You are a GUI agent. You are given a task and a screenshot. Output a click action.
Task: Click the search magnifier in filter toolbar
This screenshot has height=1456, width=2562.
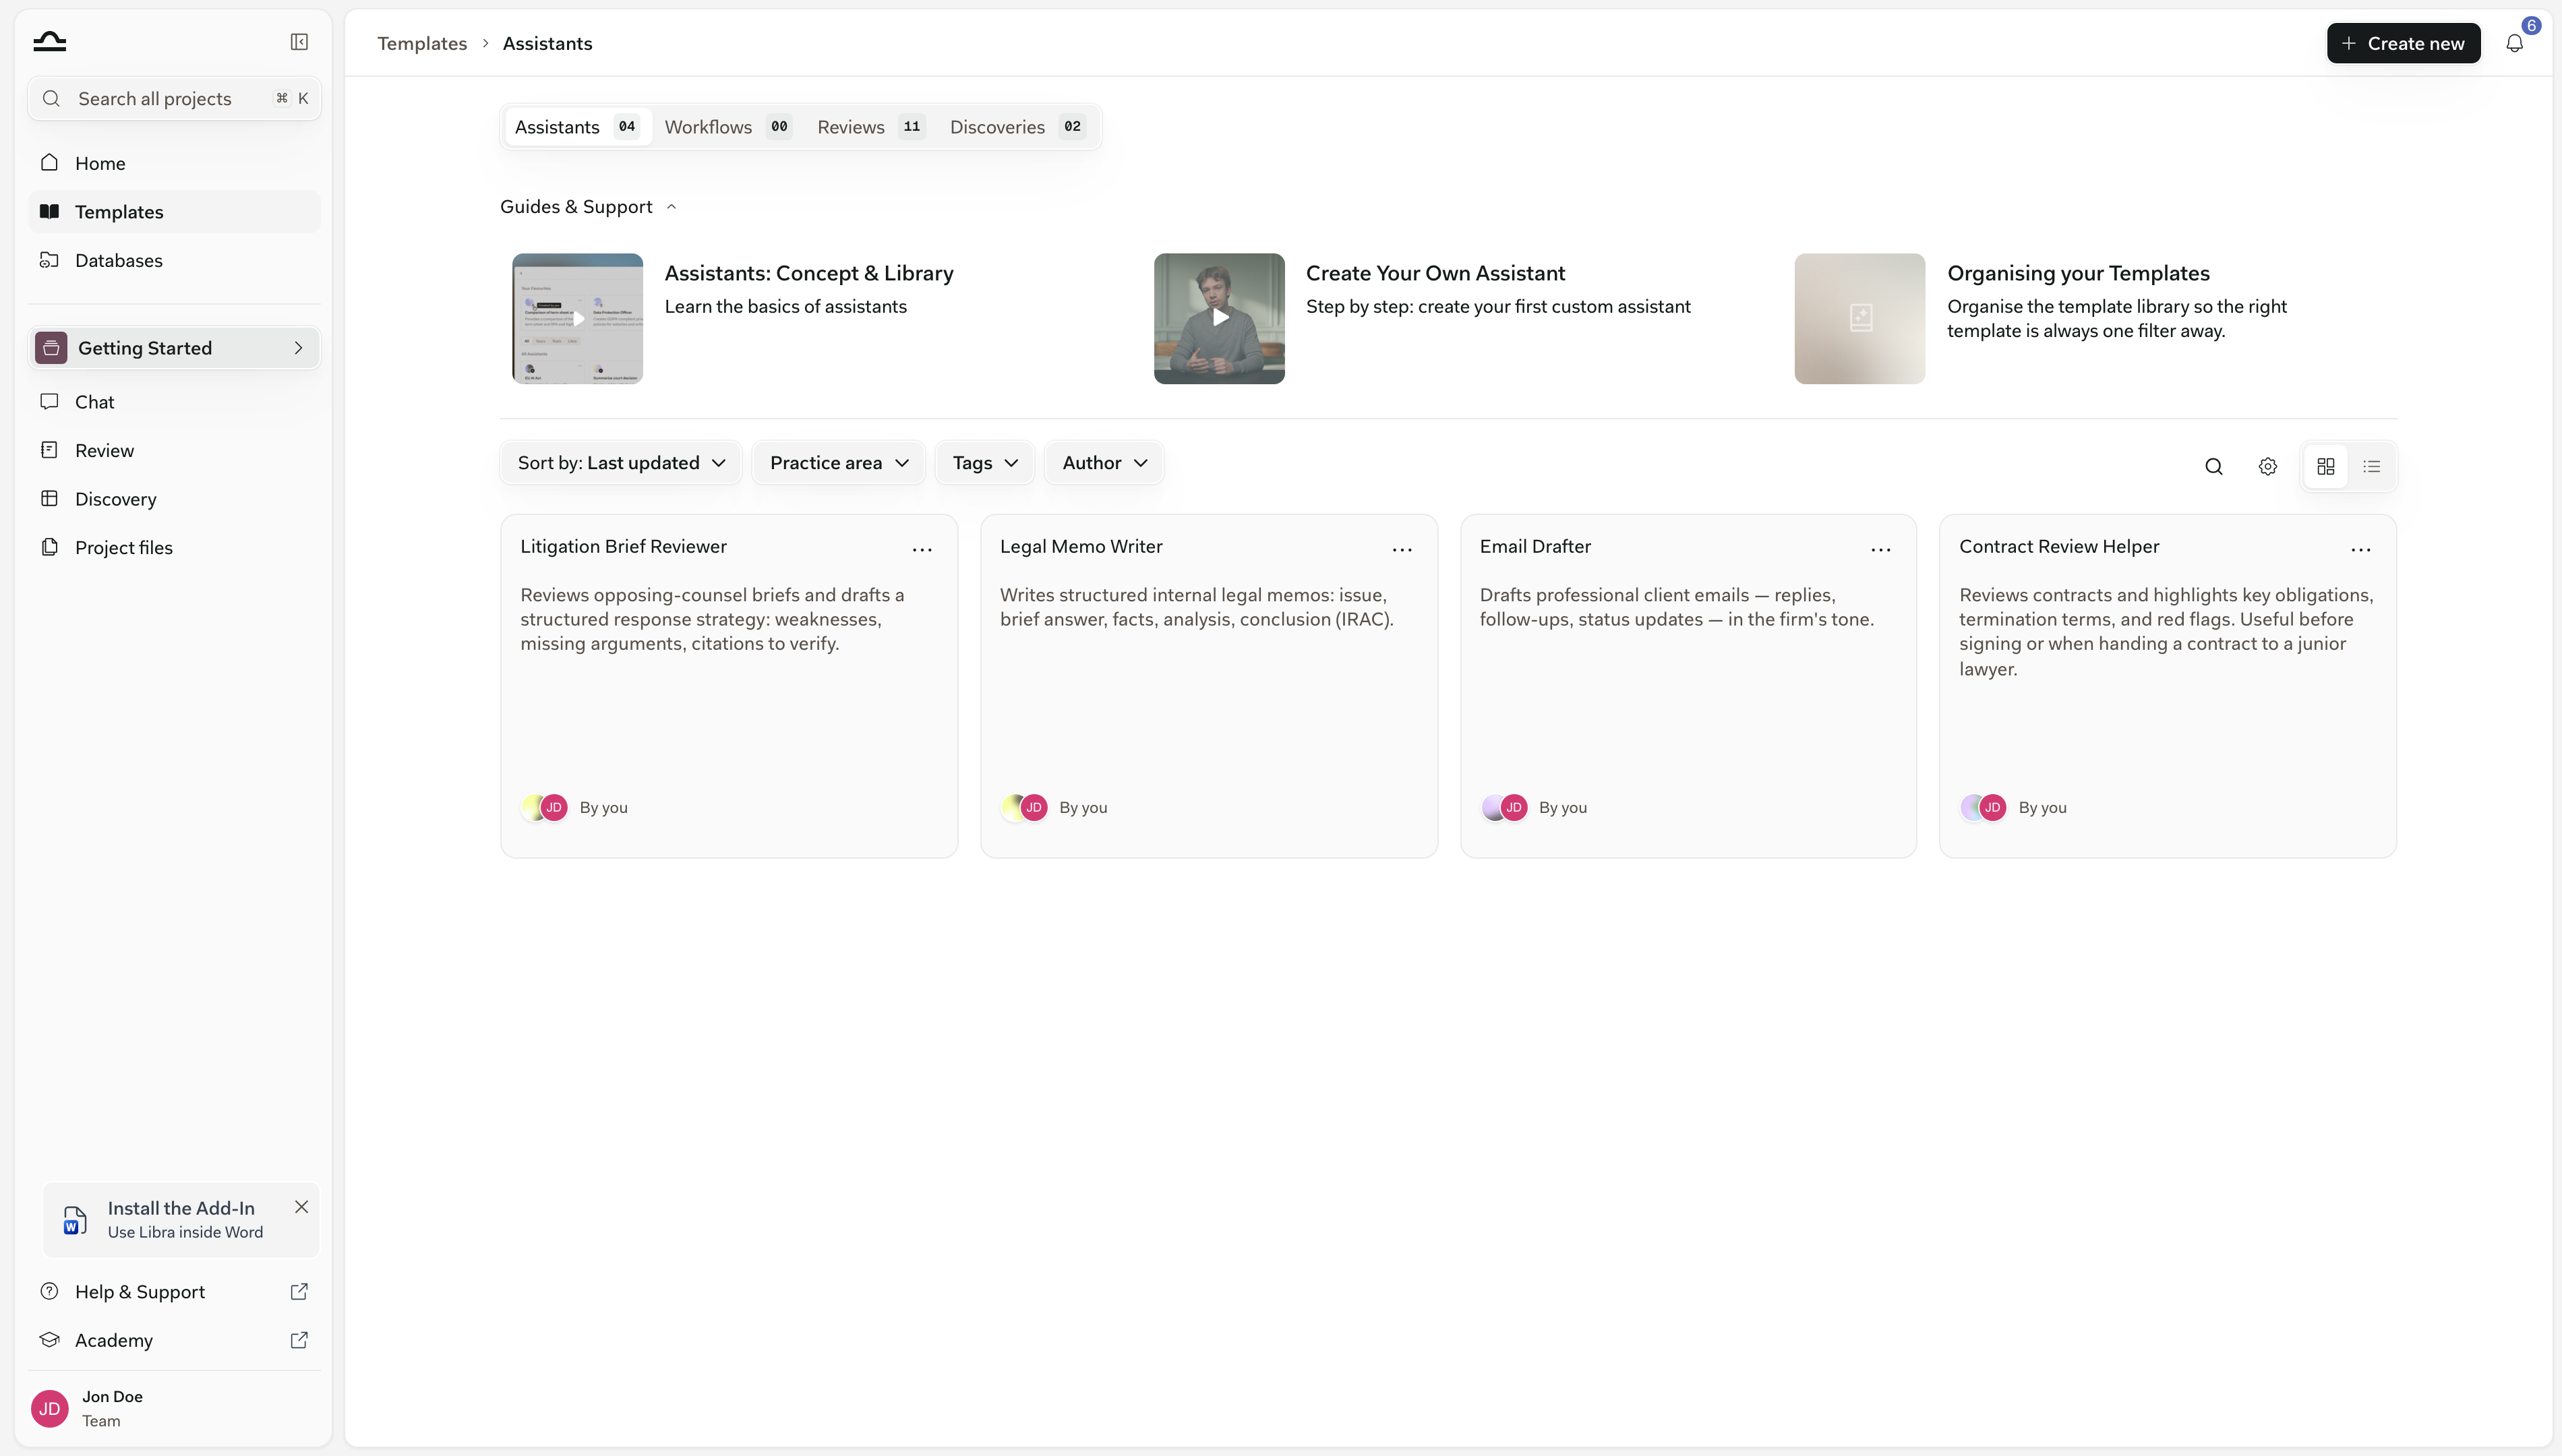[2214, 466]
